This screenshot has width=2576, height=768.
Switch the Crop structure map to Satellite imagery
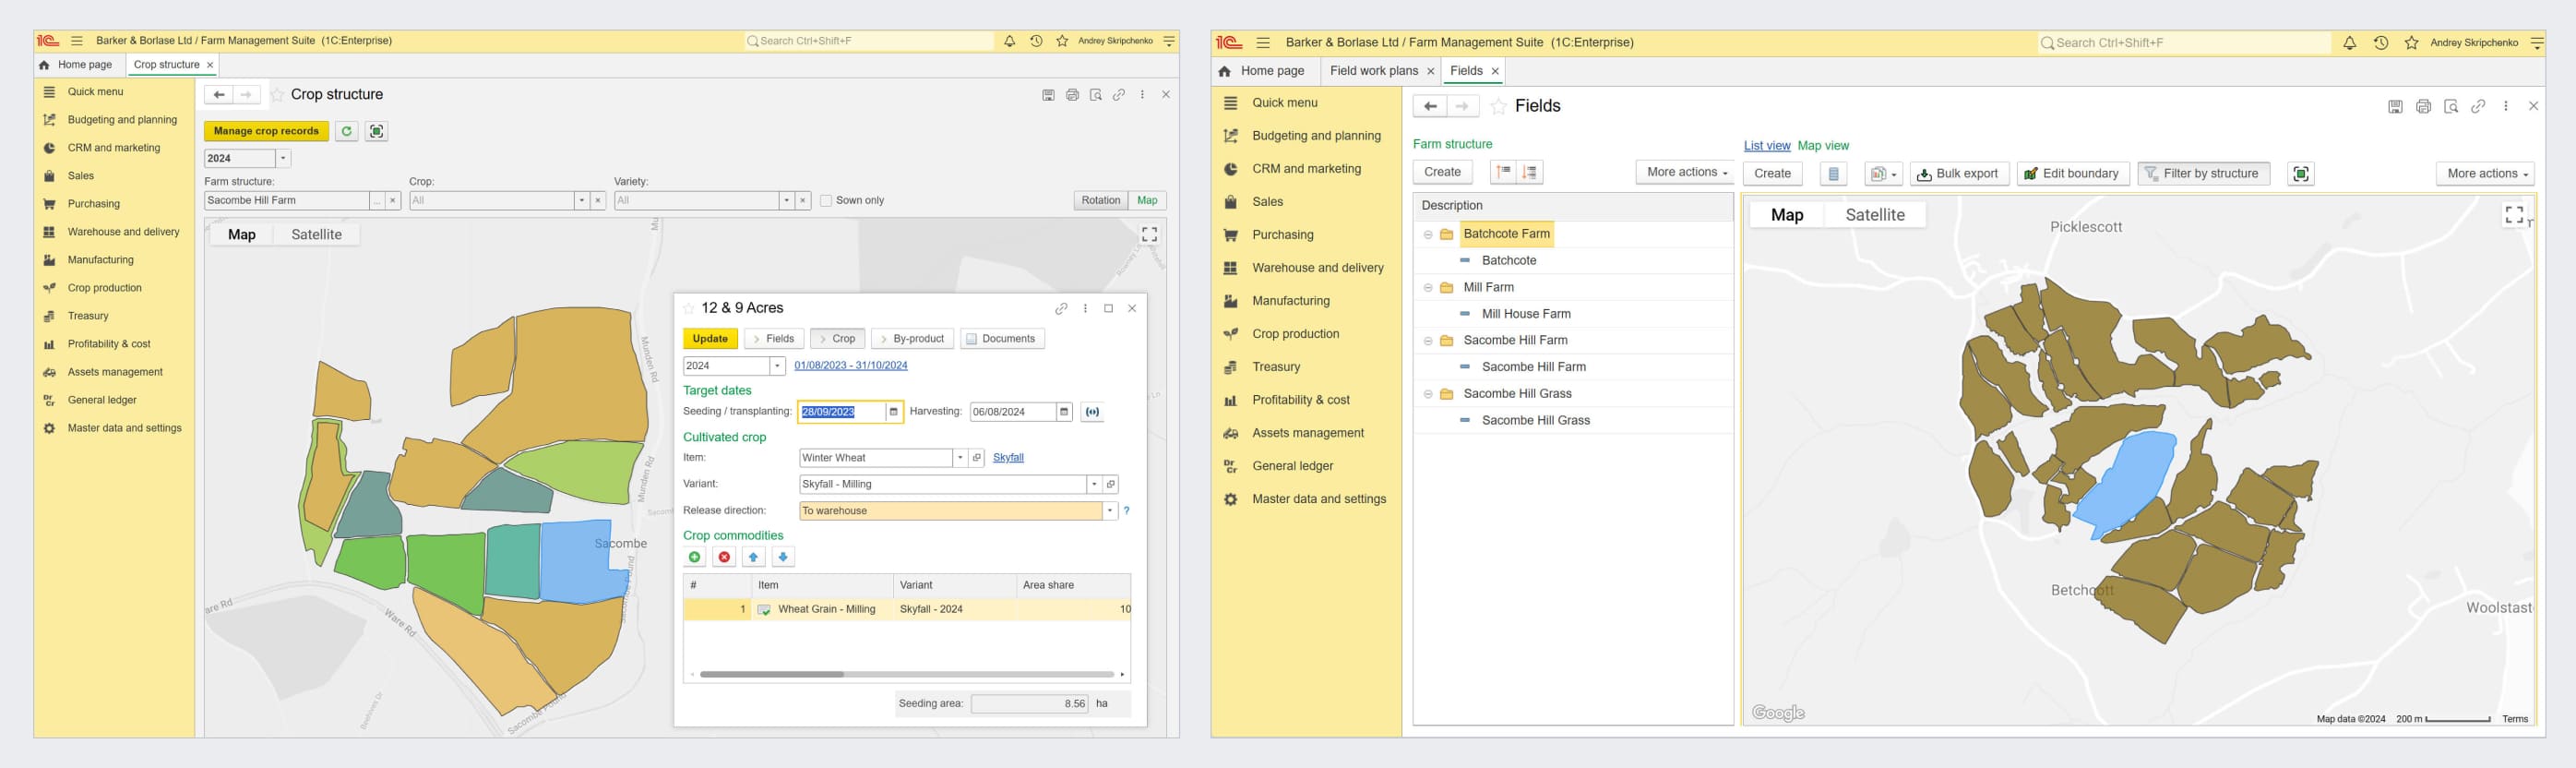316,235
